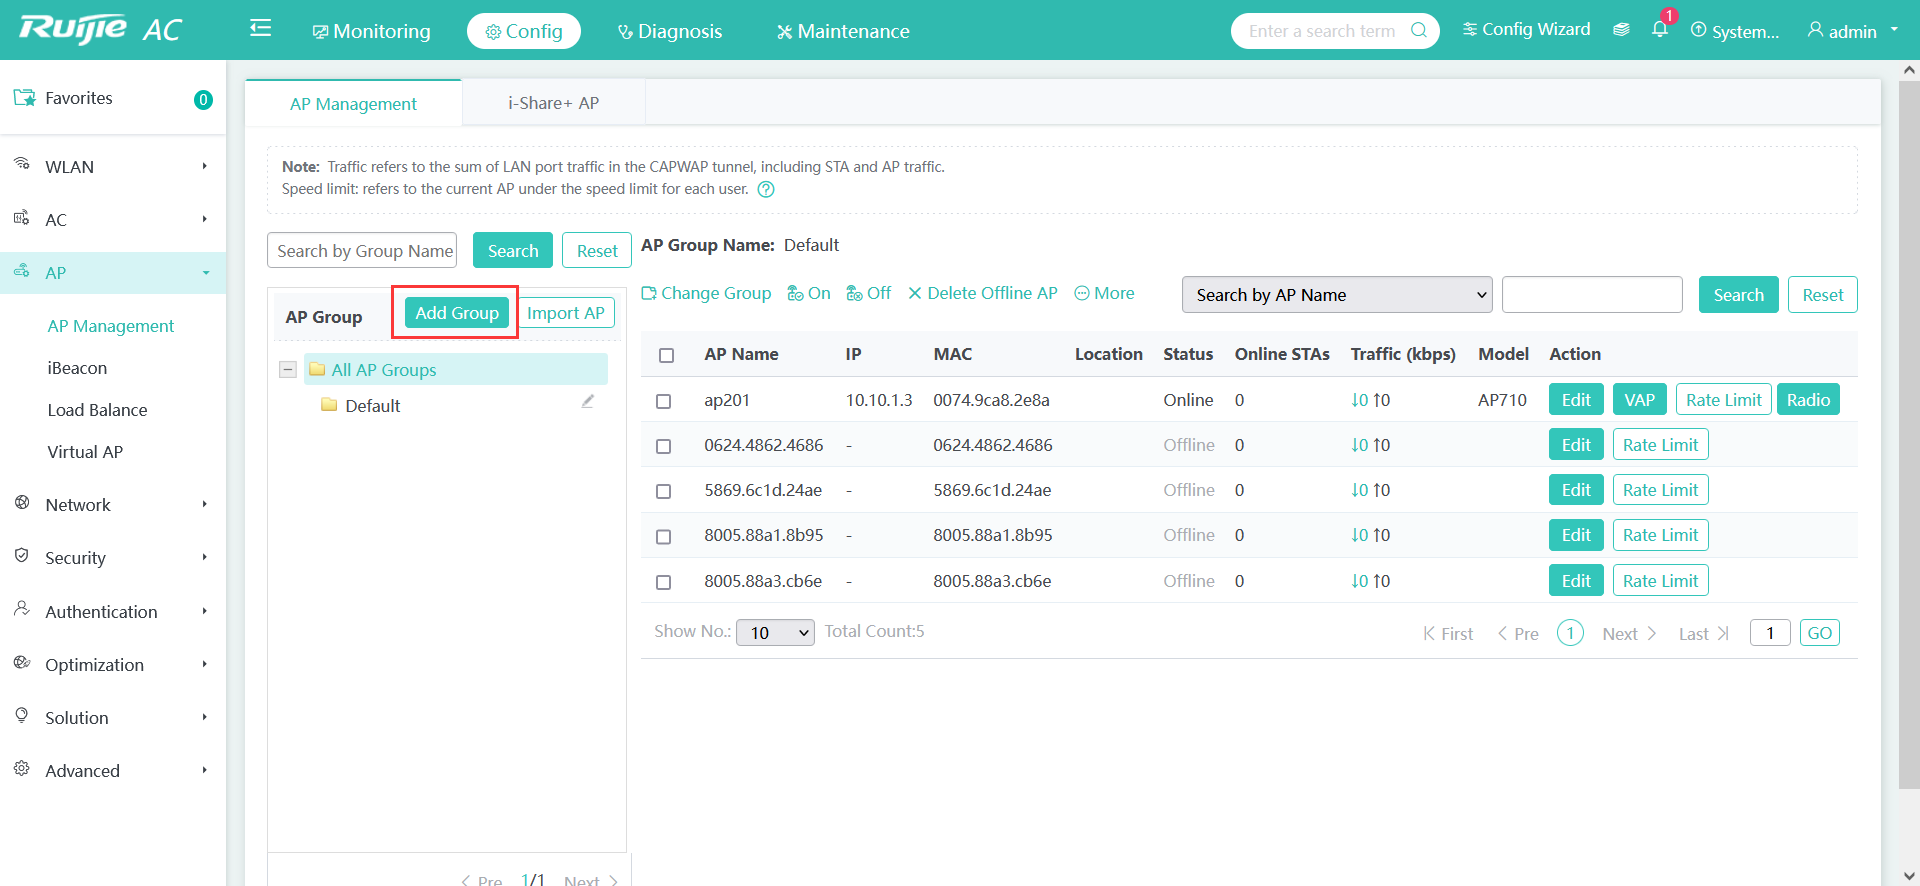Collapse the All AP Groups tree node

click(288, 370)
